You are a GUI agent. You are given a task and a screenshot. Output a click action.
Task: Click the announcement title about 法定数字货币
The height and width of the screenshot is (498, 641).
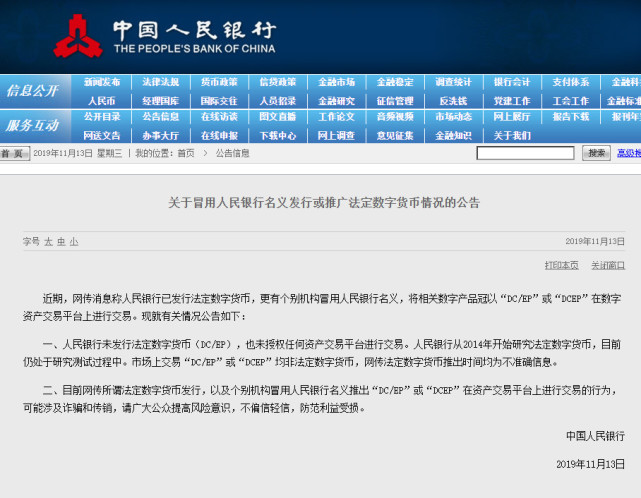tap(324, 203)
